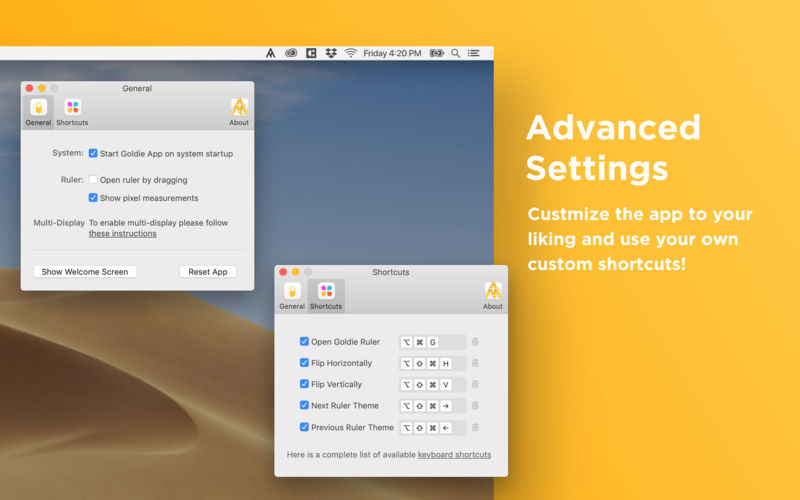
Task: Open About in General window toolbar
Action: (239, 112)
